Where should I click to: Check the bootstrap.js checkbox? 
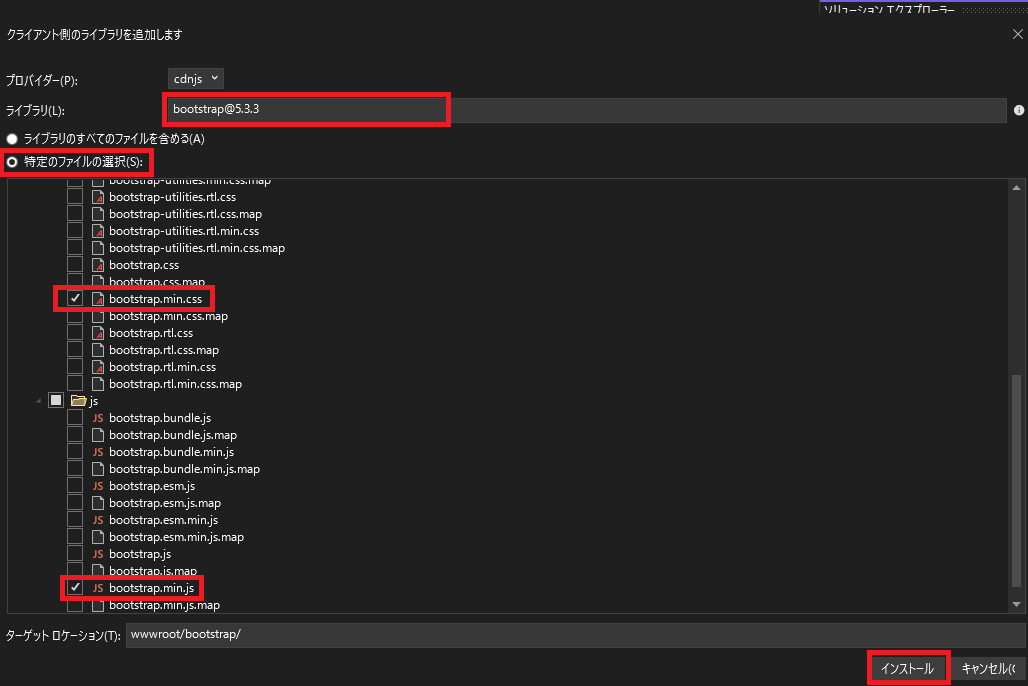coord(75,554)
